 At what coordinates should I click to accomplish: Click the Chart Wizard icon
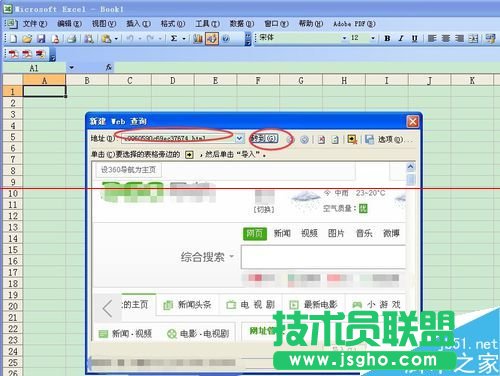pos(198,39)
